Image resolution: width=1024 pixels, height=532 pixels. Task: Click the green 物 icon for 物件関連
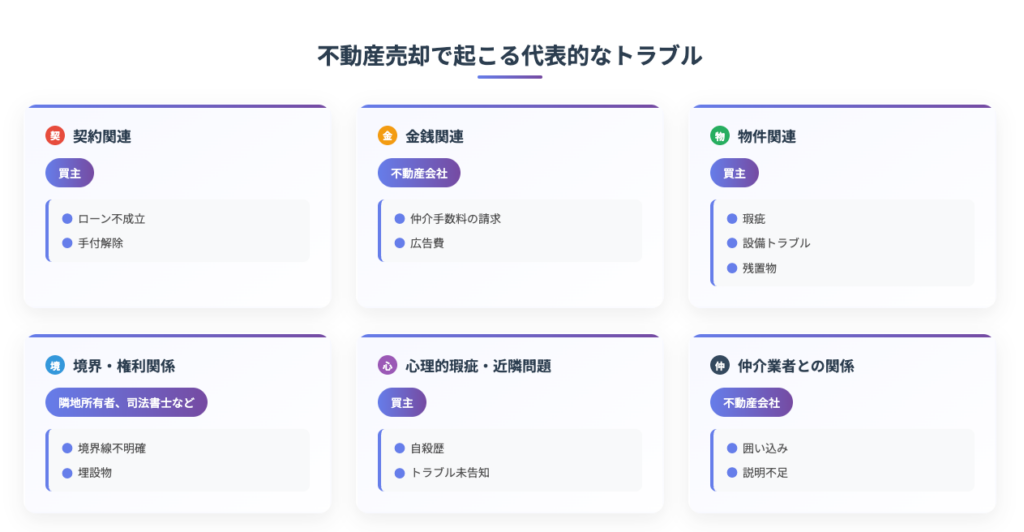(720, 136)
